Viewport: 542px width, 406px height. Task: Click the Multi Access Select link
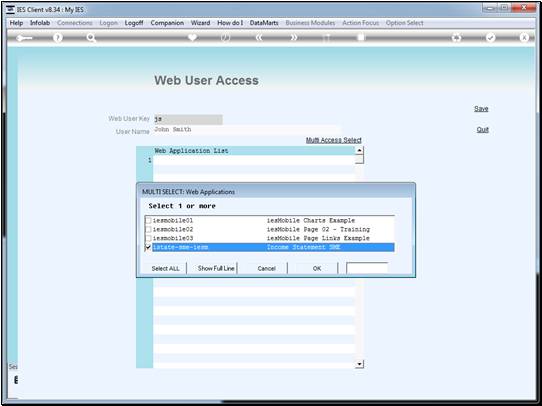point(334,140)
